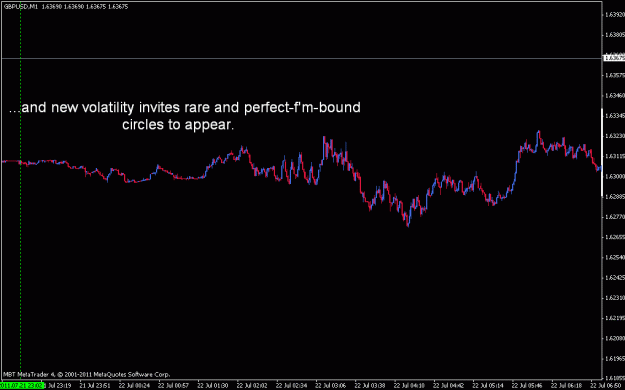Select the 21 Jul 23:51 time label
The image size is (625, 390).
(95, 386)
